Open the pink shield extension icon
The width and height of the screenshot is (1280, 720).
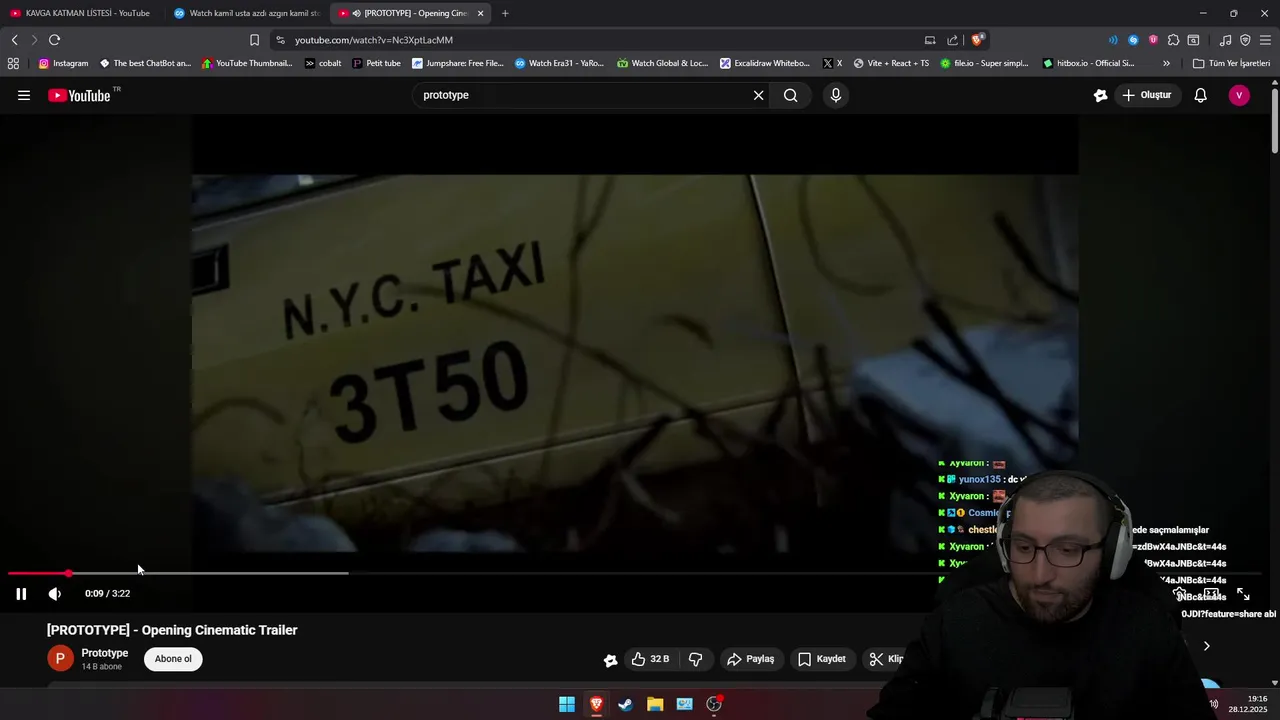[x=1153, y=40]
